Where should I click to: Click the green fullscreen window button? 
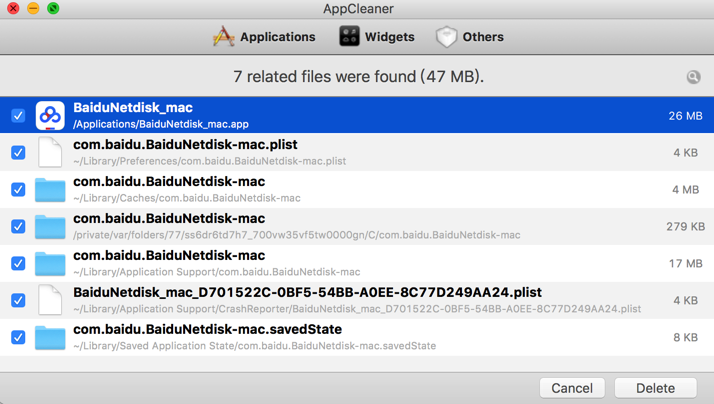pyautogui.click(x=53, y=9)
